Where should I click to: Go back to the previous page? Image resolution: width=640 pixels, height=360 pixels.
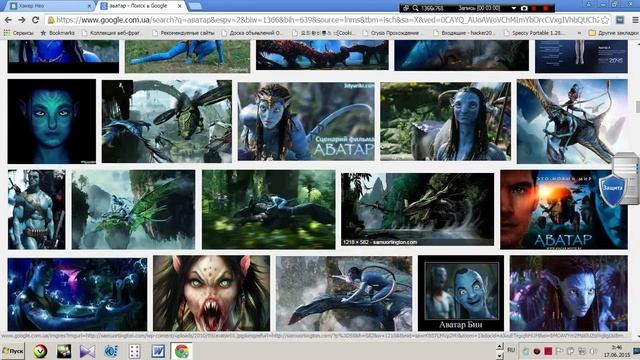(8, 20)
